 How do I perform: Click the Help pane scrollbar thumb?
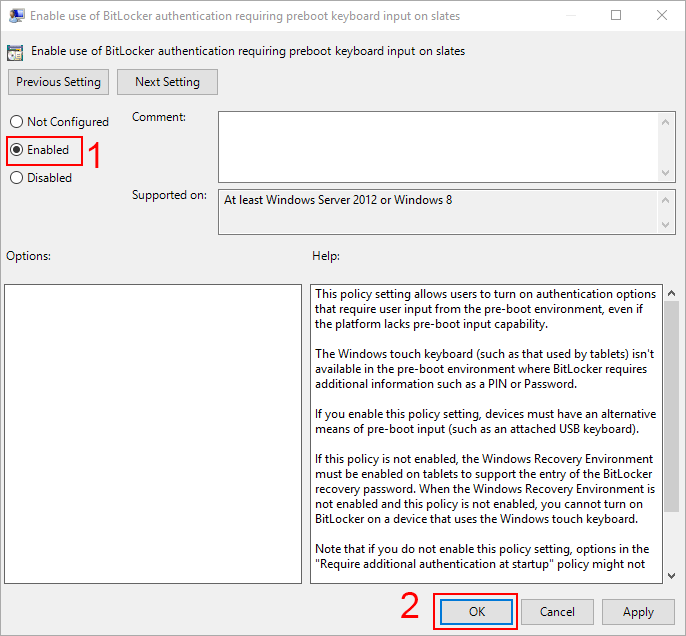point(671,406)
